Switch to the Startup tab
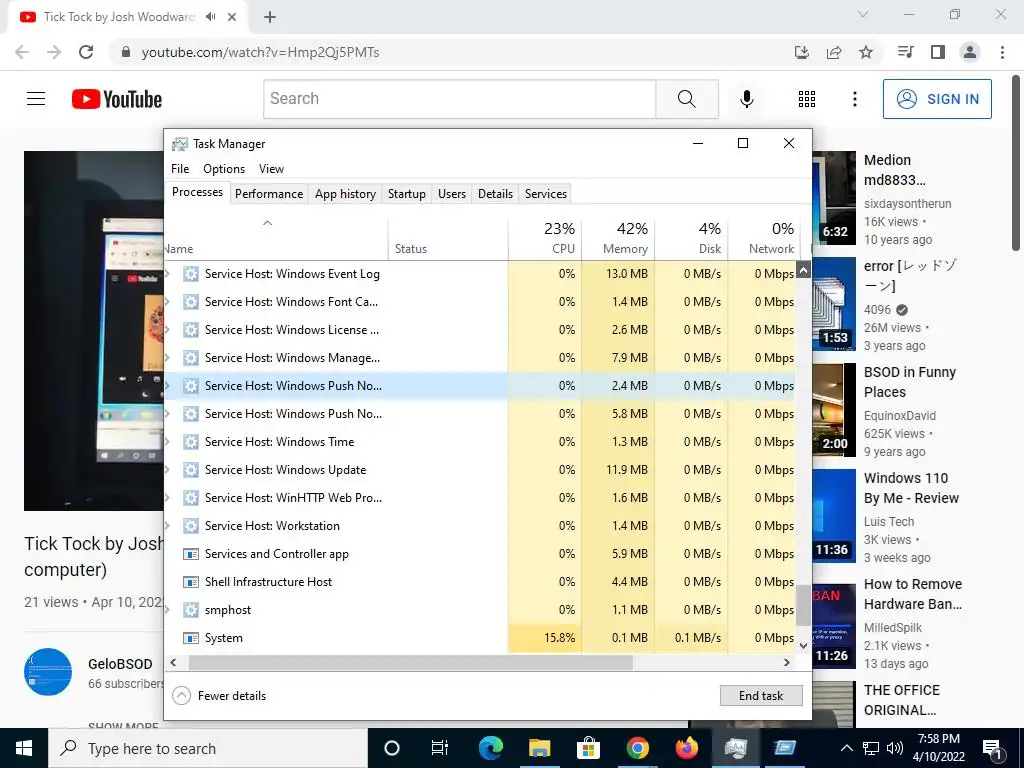The image size is (1024, 768). click(x=407, y=194)
